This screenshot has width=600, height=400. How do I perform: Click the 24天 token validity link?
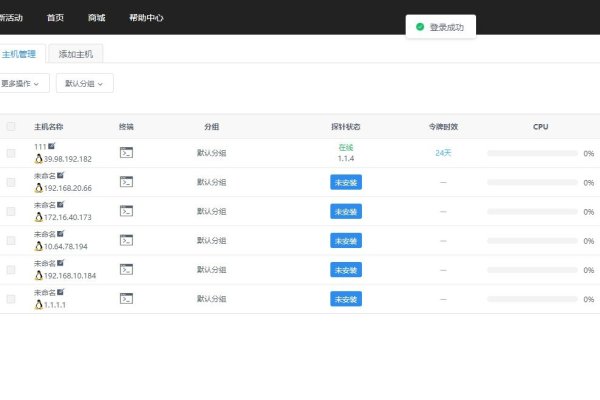[443, 153]
